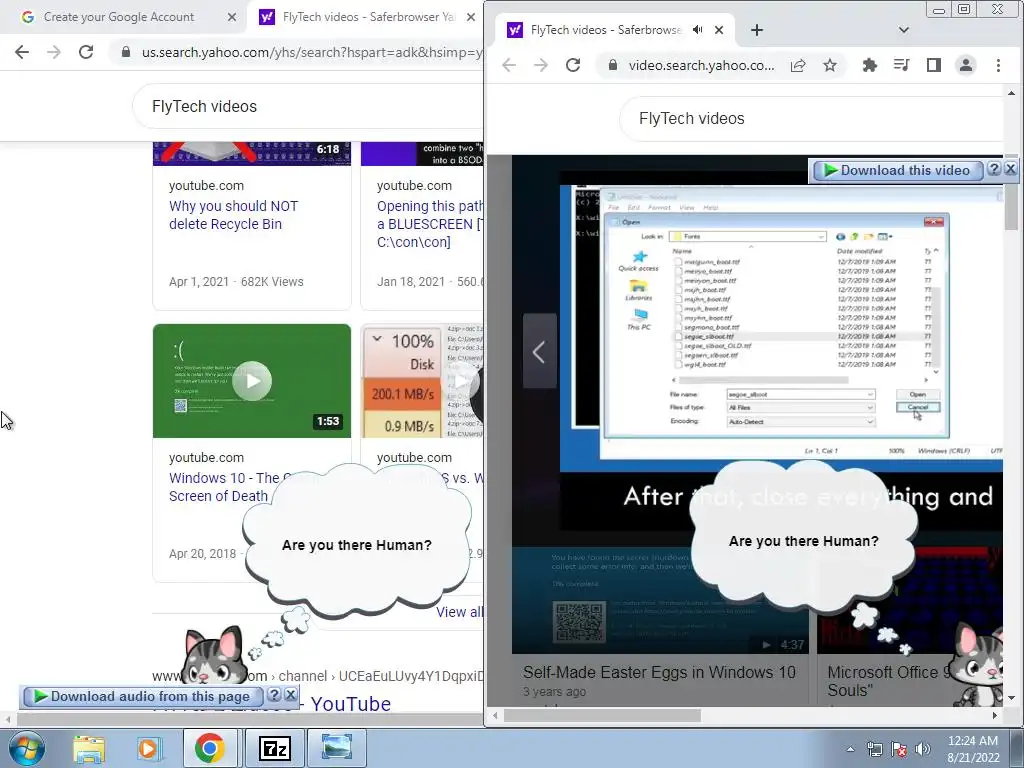Open Windows Explorer from taskbar

[89, 748]
